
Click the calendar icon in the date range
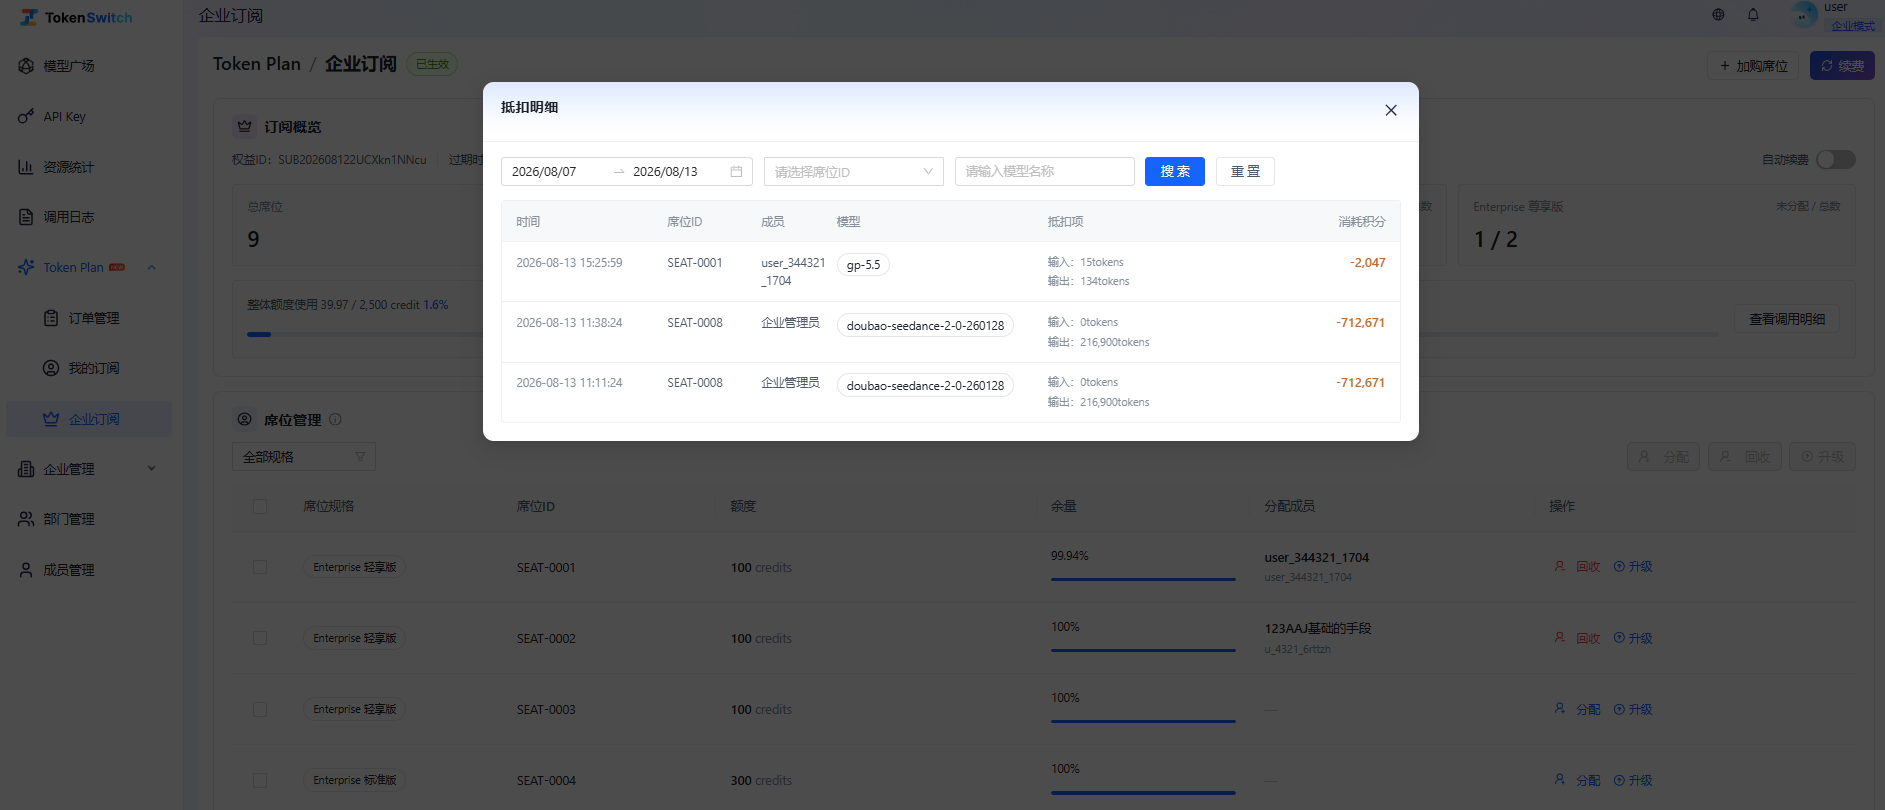pyautogui.click(x=736, y=172)
